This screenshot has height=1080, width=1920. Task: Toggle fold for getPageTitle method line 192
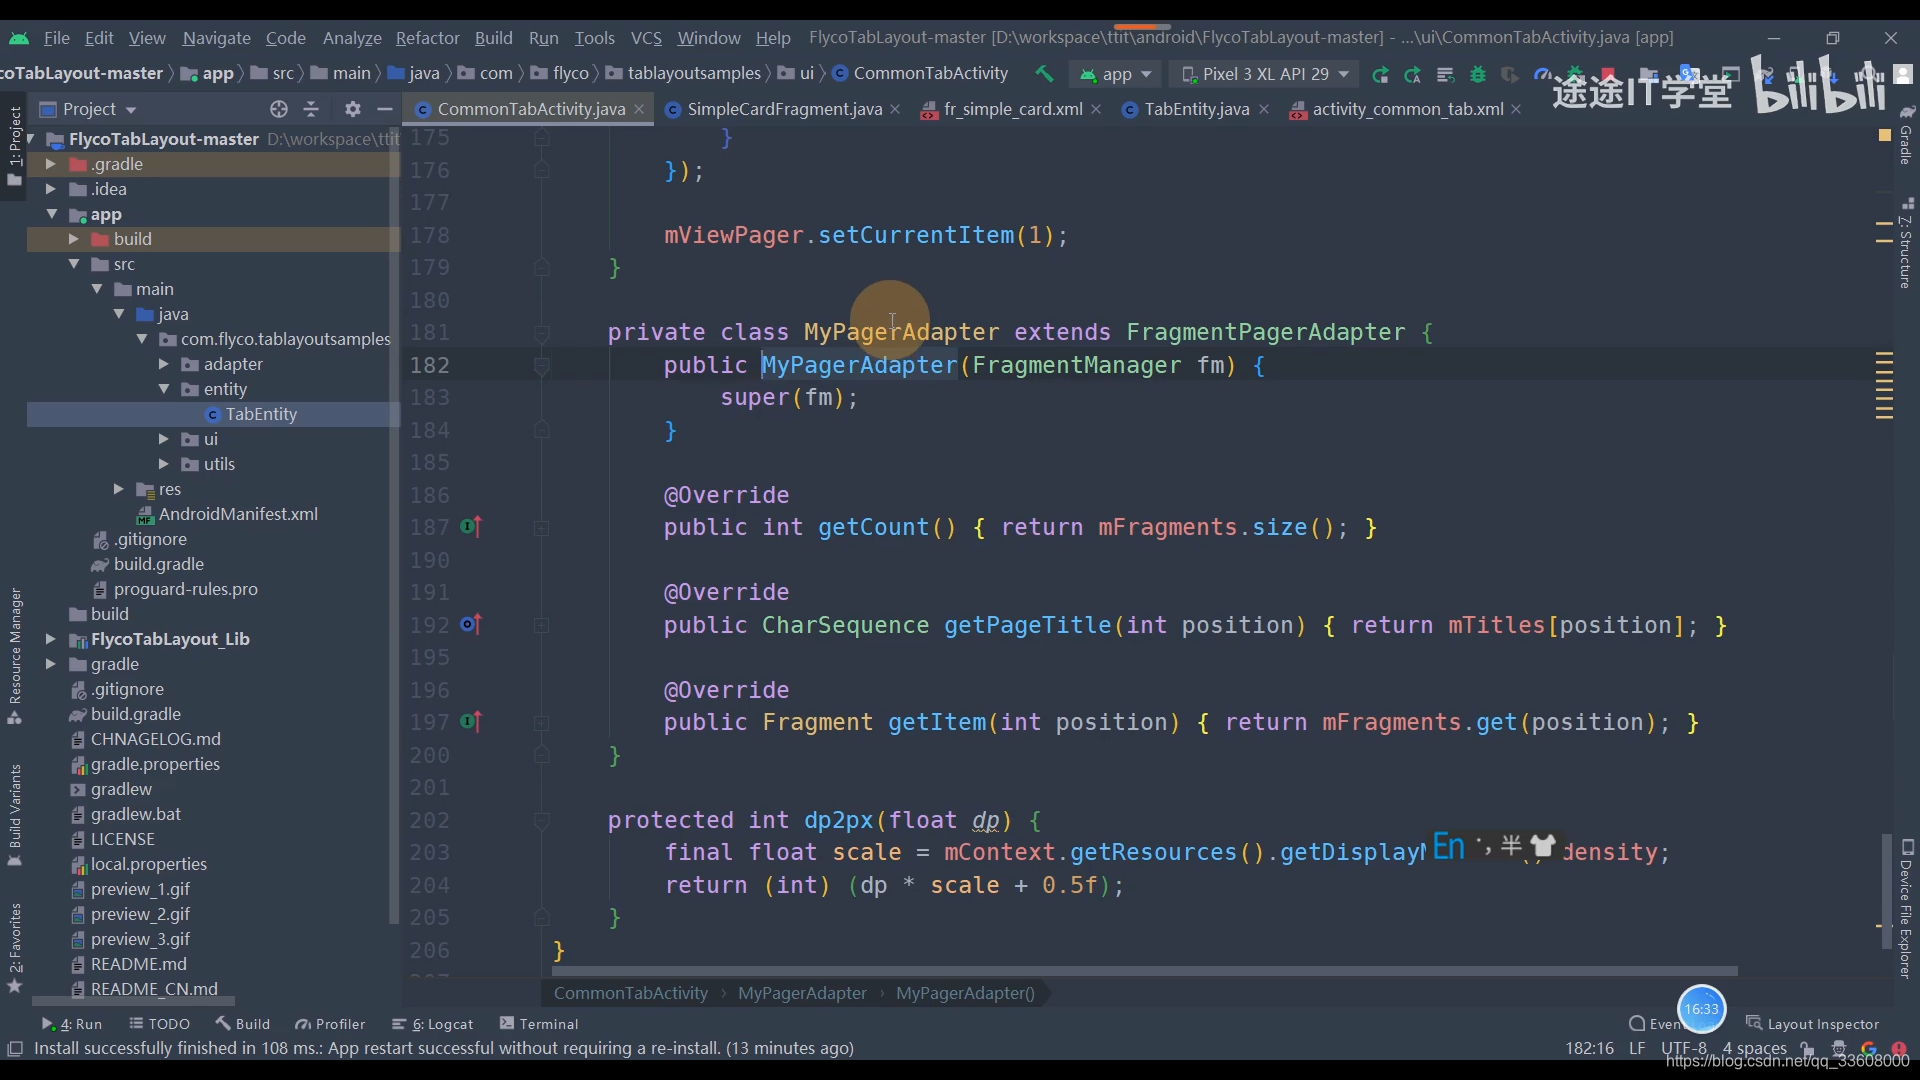pos(541,625)
